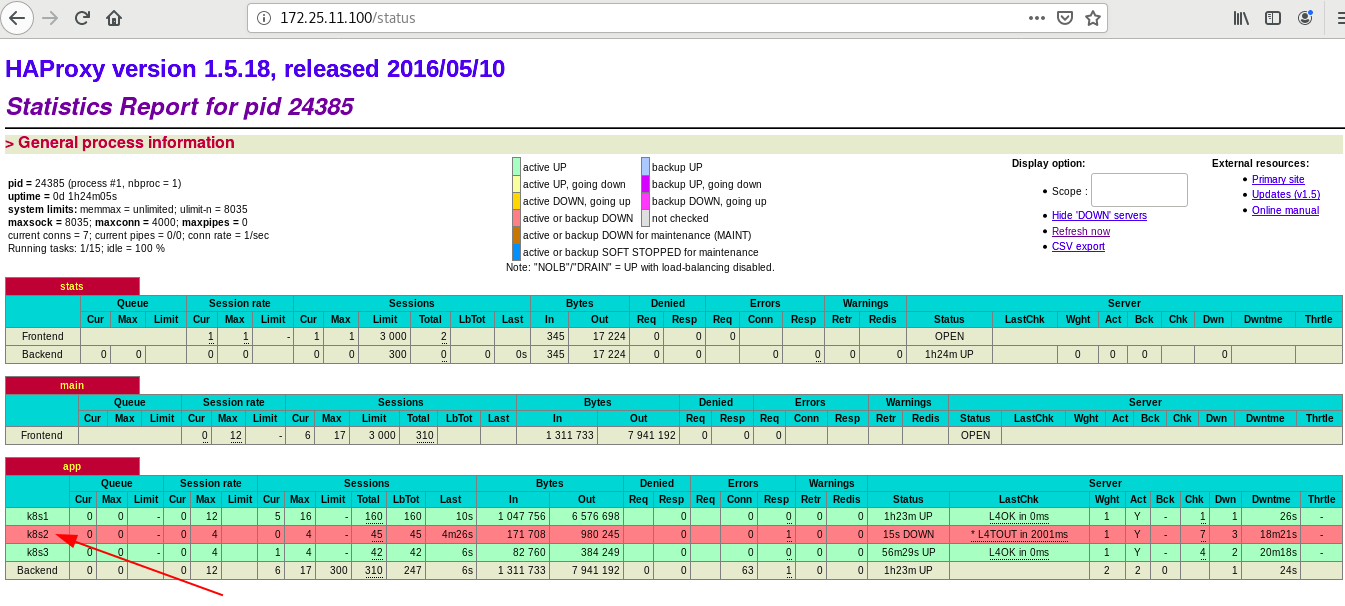The width and height of the screenshot is (1345, 606).
Task: Open the Online manual link
Action: (x=1285, y=210)
